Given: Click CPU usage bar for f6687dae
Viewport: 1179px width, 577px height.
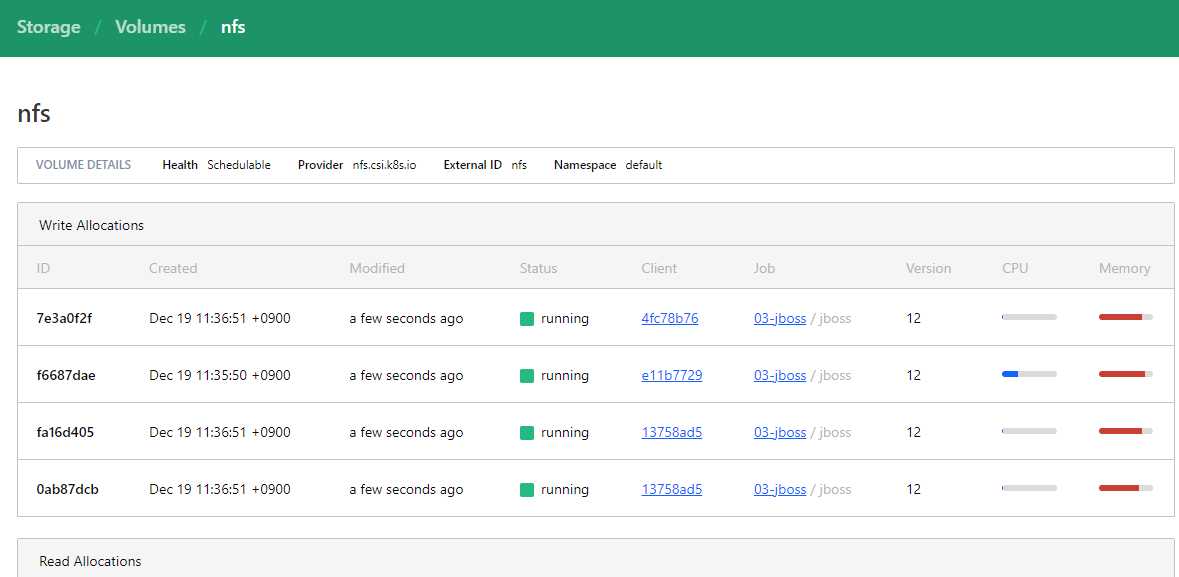Looking at the screenshot, I should [1029, 374].
